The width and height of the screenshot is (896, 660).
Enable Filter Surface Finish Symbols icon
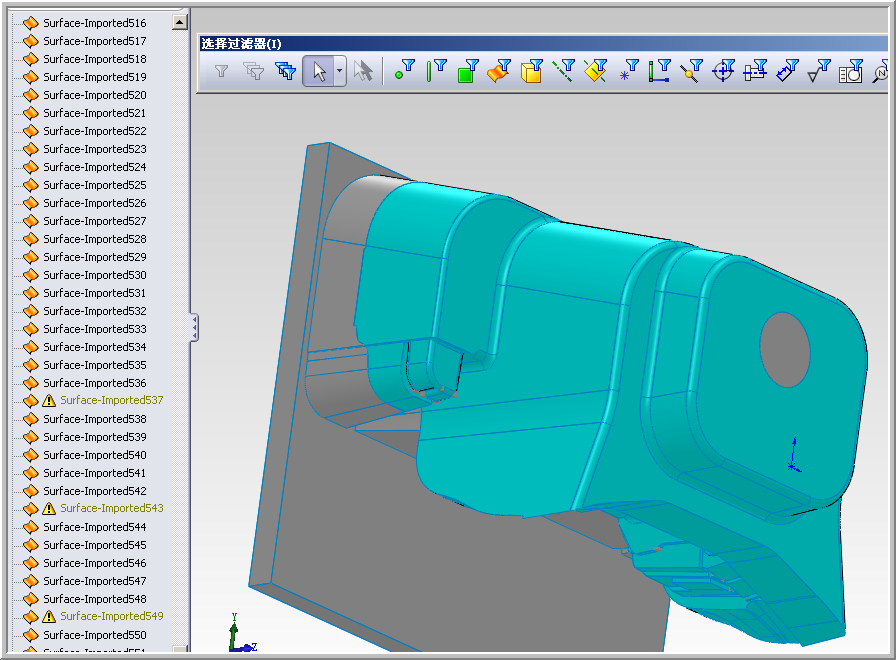pos(819,71)
